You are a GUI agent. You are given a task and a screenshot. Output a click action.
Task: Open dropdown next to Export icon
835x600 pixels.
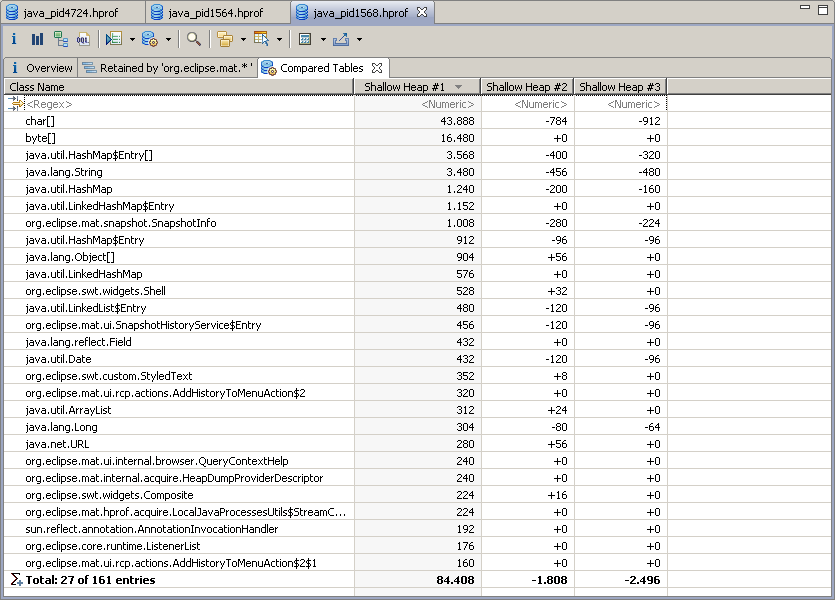click(x=359, y=39)
